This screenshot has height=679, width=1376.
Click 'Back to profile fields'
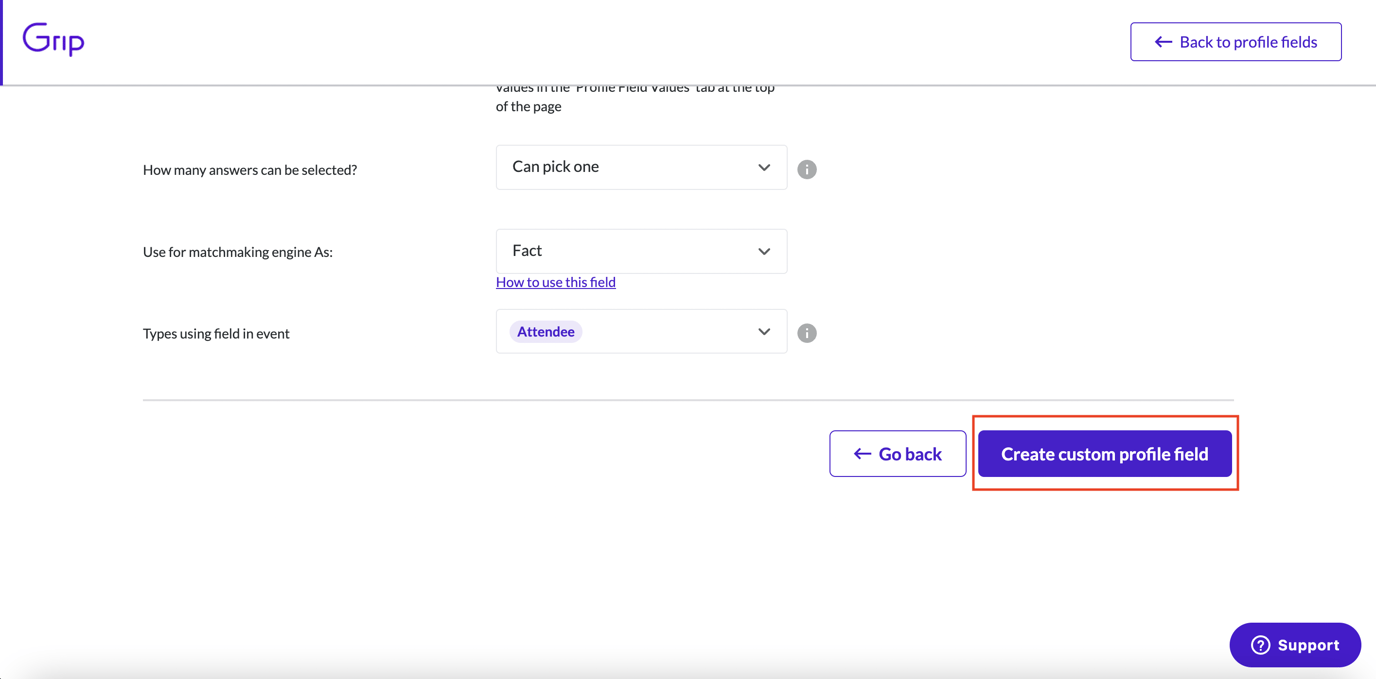tap(1236, 41)
